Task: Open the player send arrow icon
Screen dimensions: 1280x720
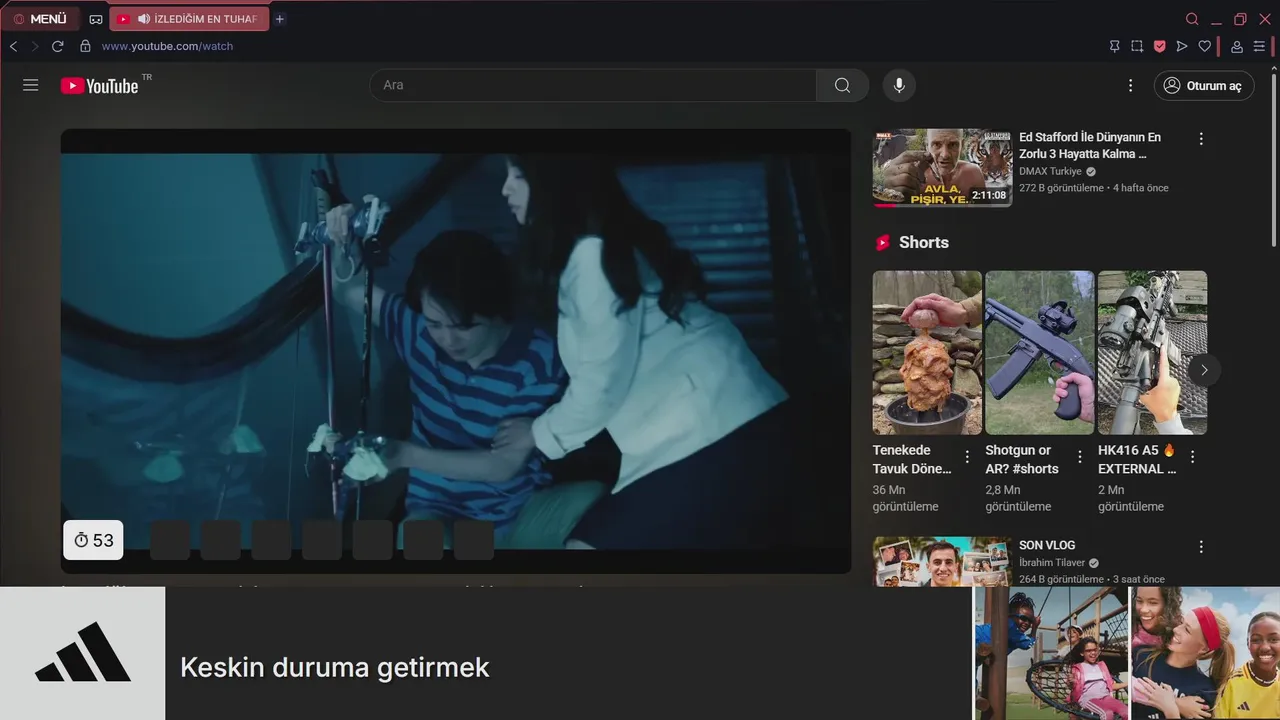Action: point(1182,46)
